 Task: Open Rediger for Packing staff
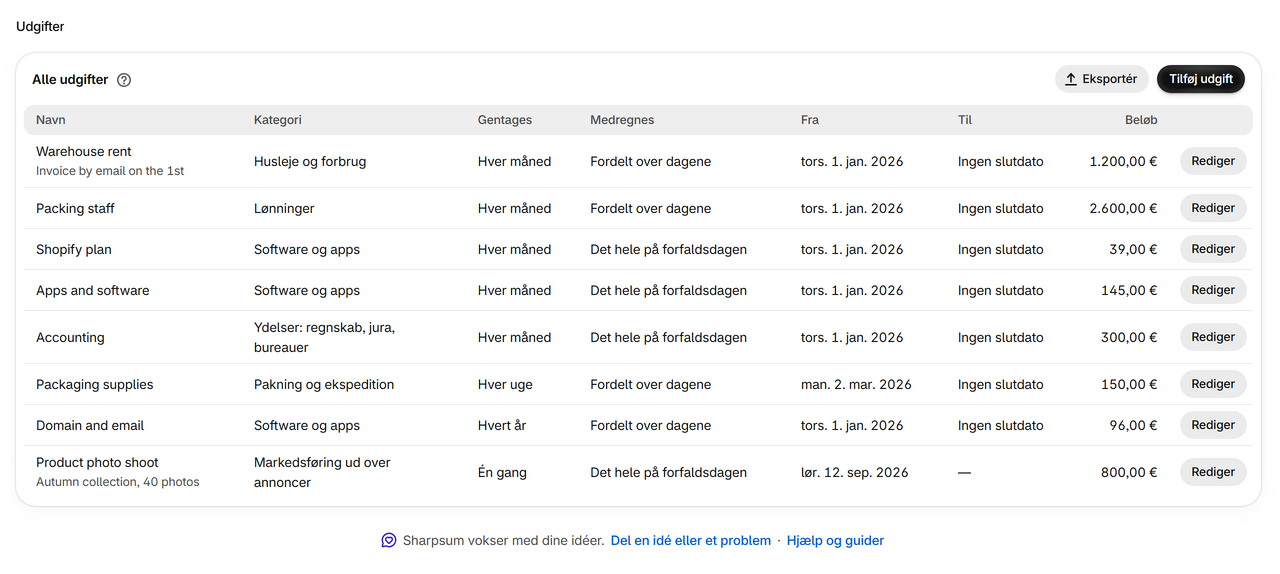(x=1213, y=208)
